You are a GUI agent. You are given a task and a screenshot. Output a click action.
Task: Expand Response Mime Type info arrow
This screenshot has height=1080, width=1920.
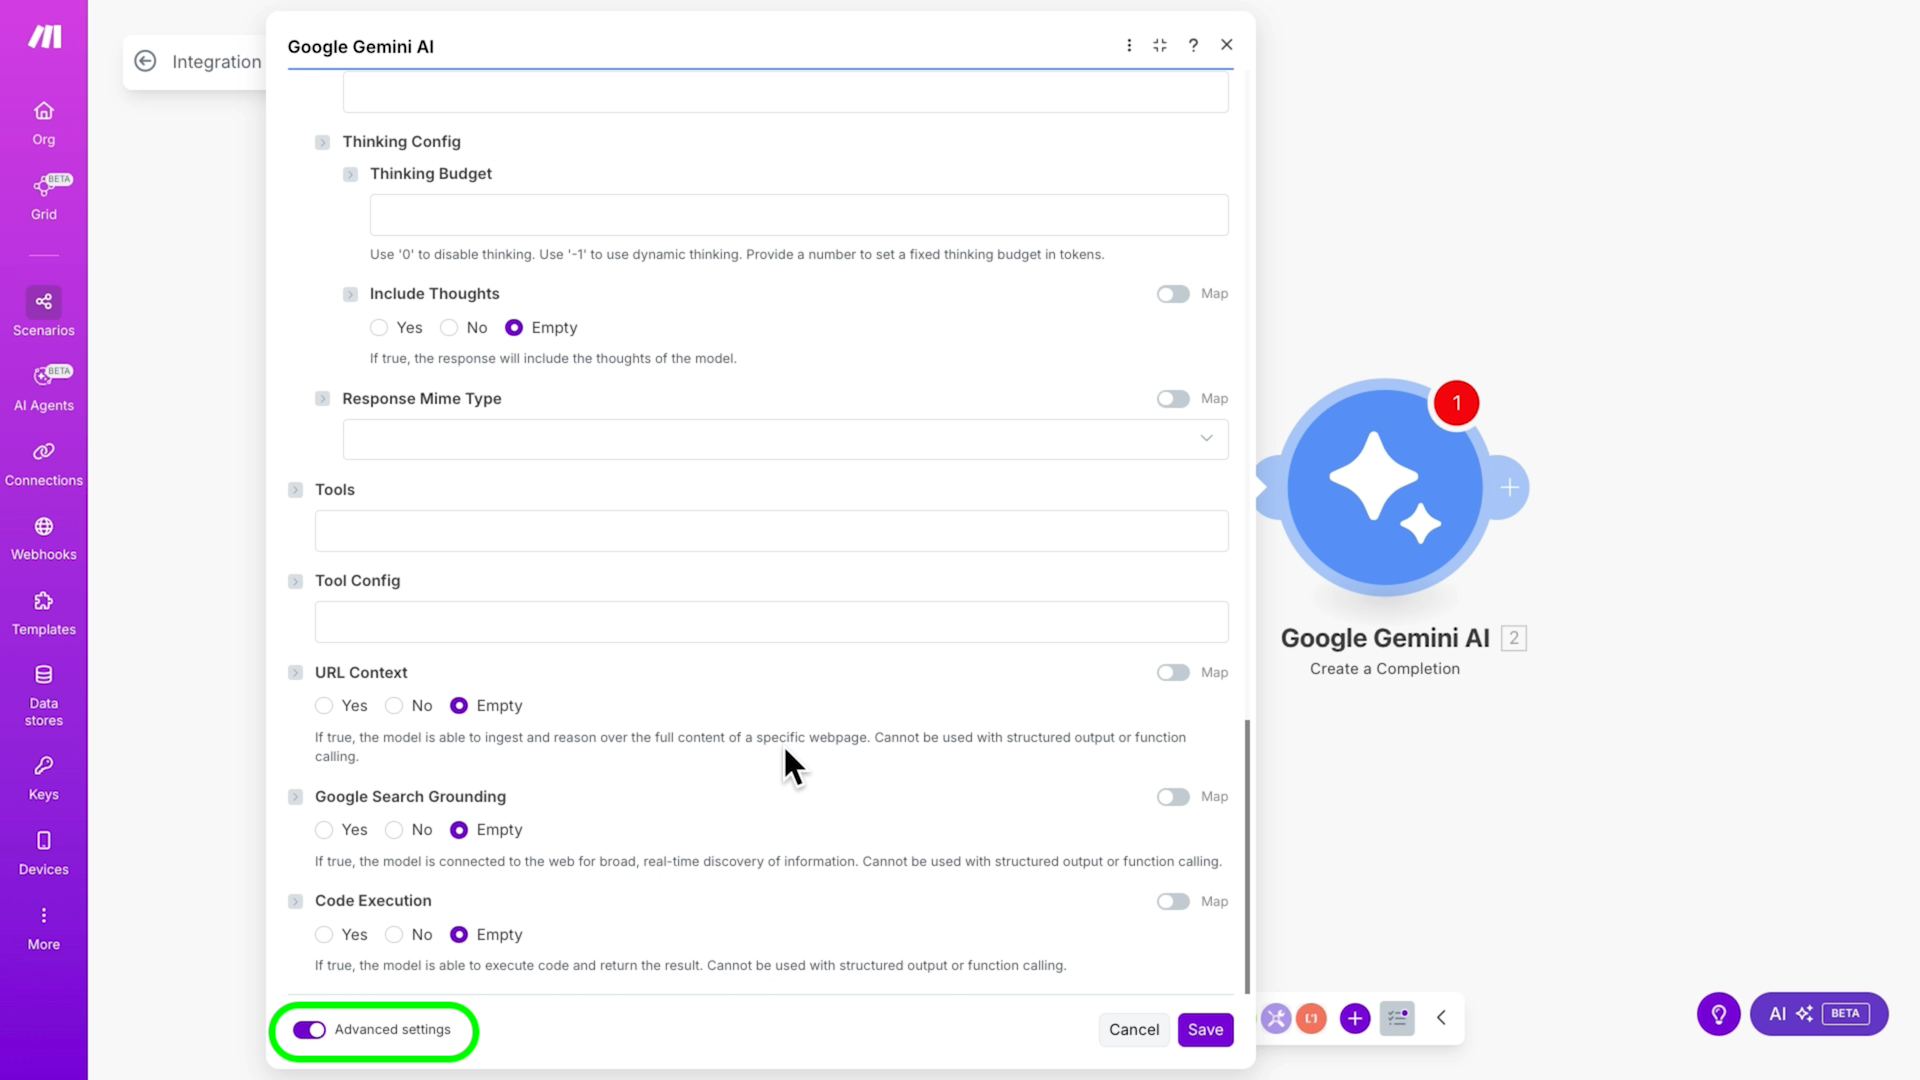(322, 399)
